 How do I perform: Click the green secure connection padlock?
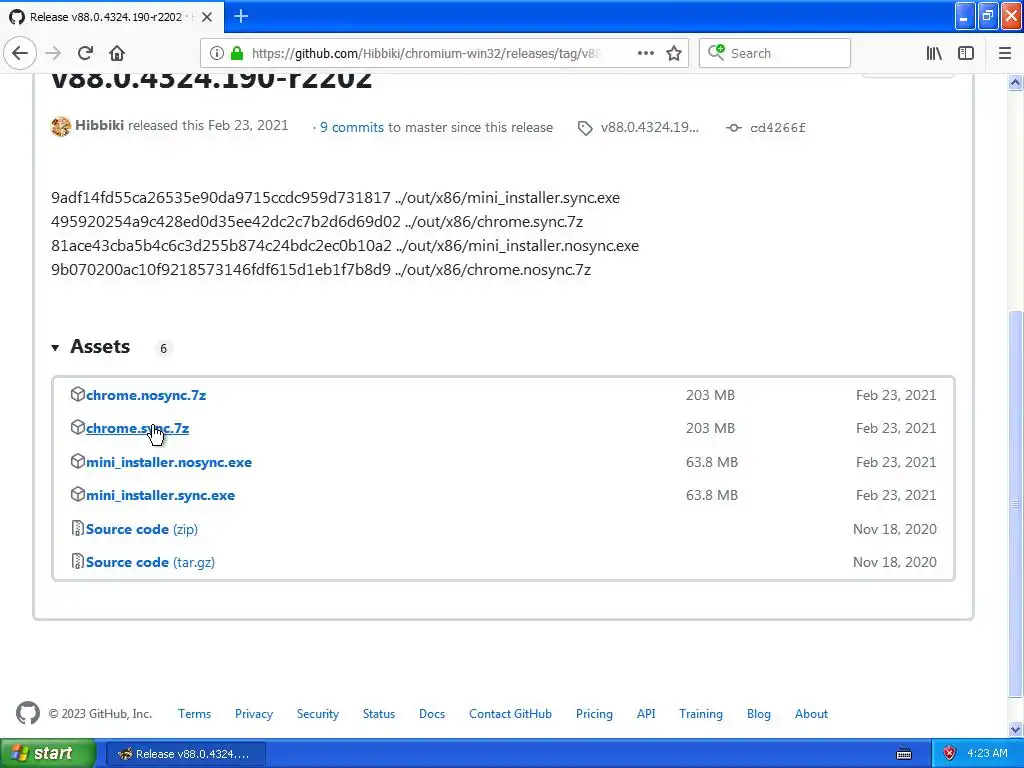pos(236,53)
